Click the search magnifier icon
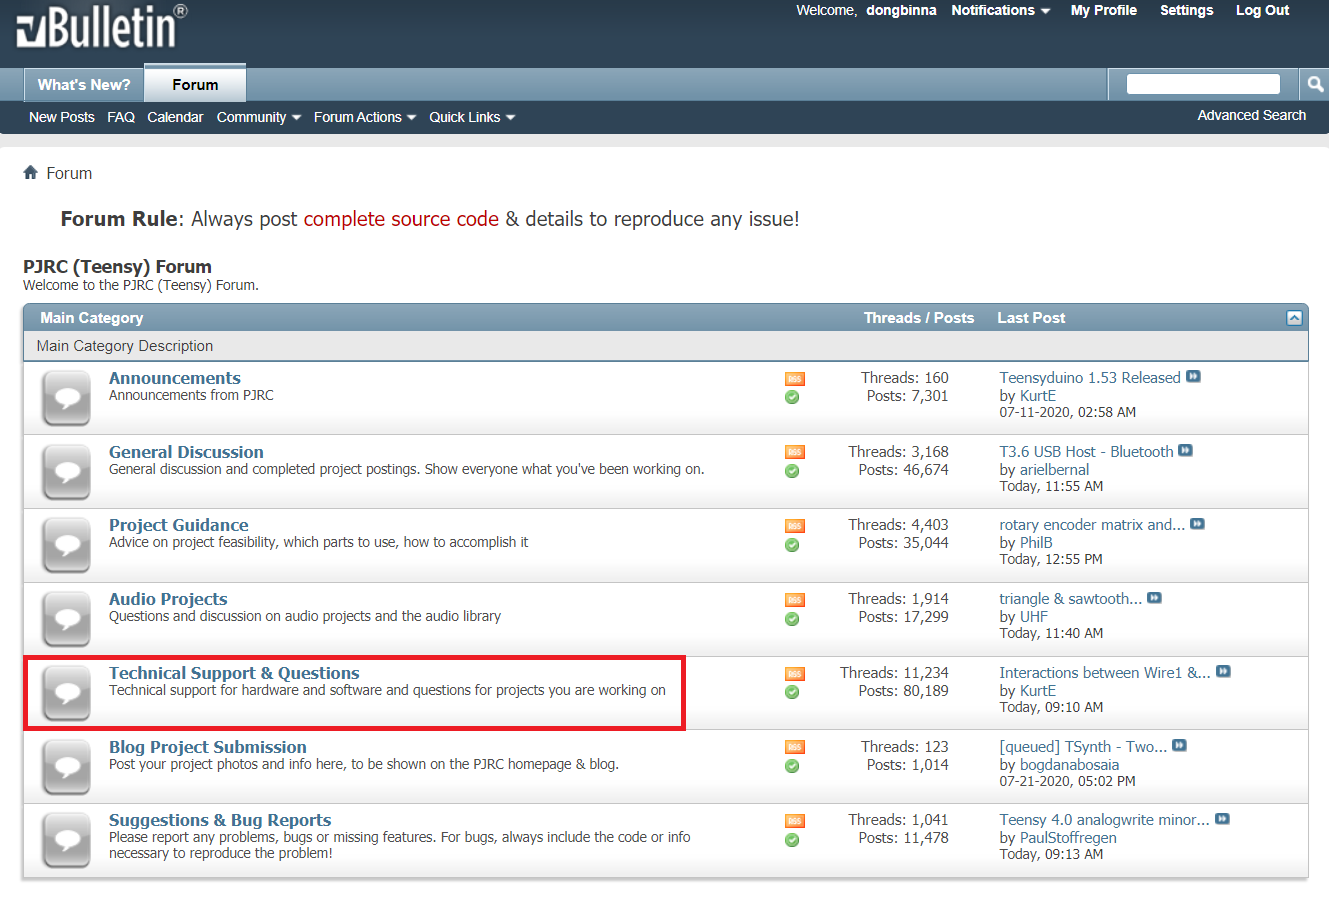The image size is (1329, 898). coord(1315,84)
